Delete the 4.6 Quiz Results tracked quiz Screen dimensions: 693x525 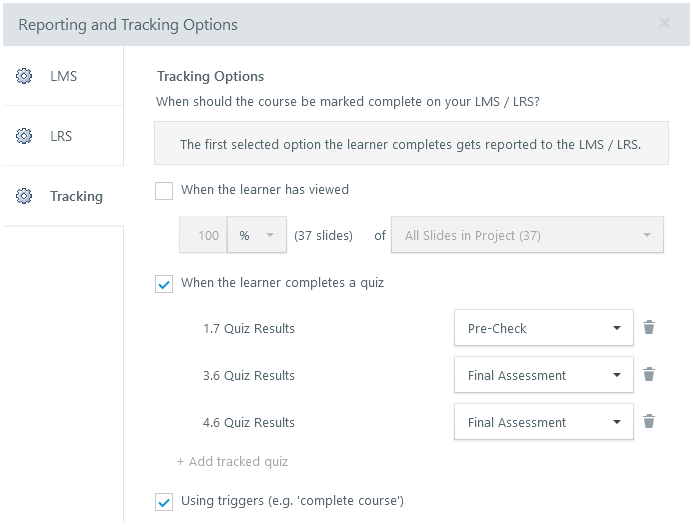coord(649,421)
